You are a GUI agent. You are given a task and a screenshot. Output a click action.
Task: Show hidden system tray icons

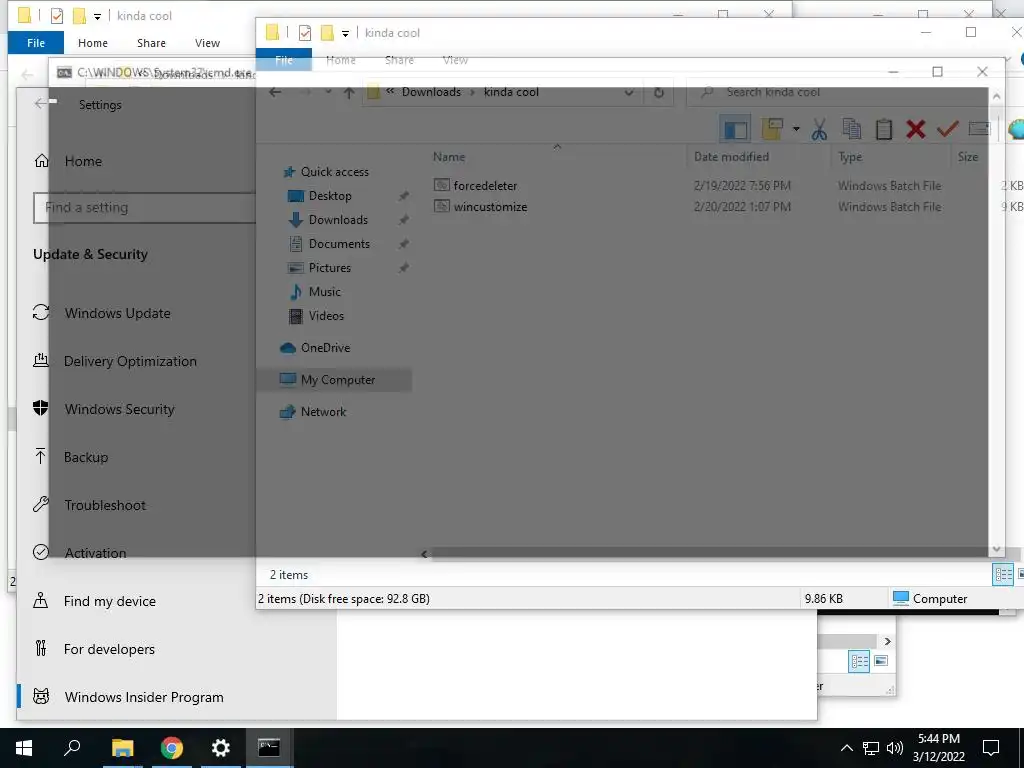[846, 748]
